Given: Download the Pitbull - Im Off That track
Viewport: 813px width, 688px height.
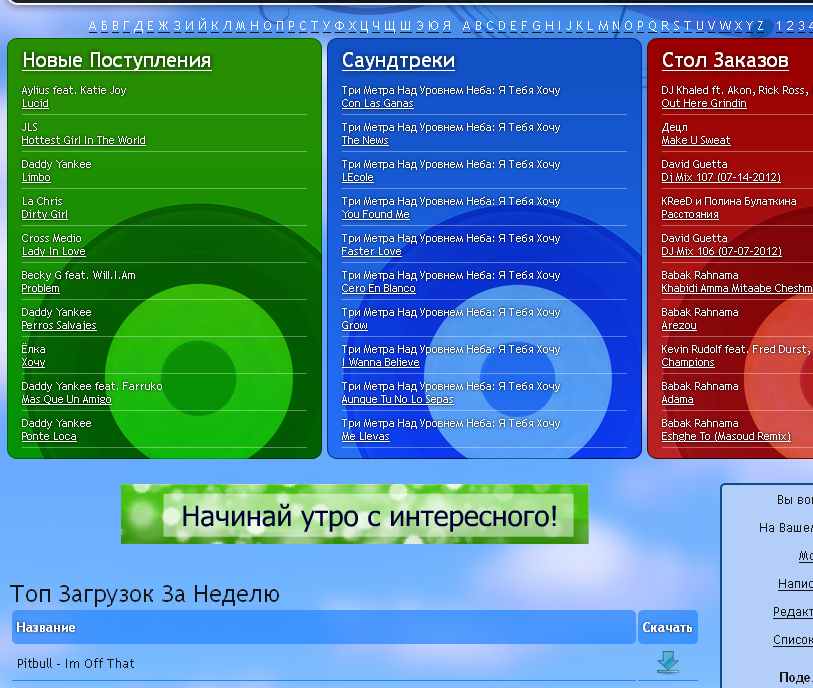Looking at the screenshot, I should pyautogui.click(x=667, y=662).
